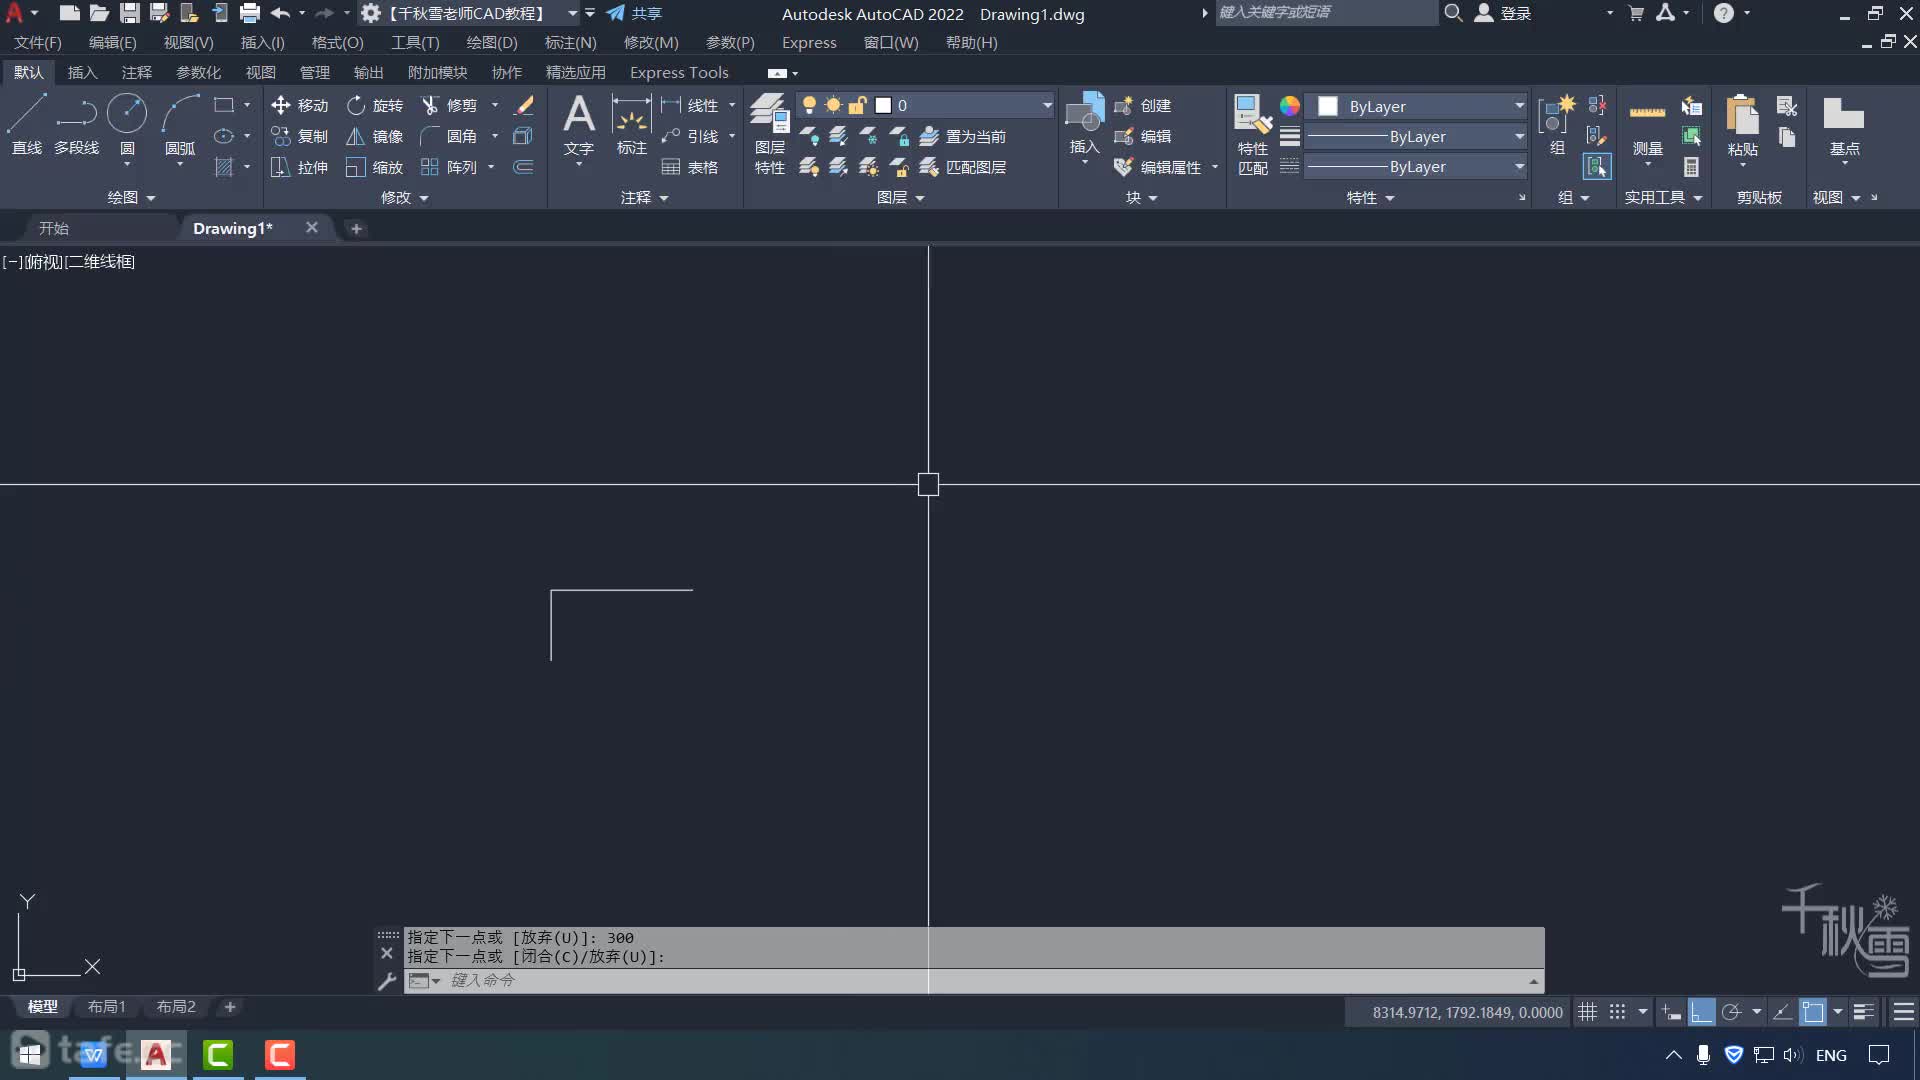This screenshot has height=1080, width=1920.
Task: Open snap settings dropdown arrow in status bar
Action: pos(1642,1012)
